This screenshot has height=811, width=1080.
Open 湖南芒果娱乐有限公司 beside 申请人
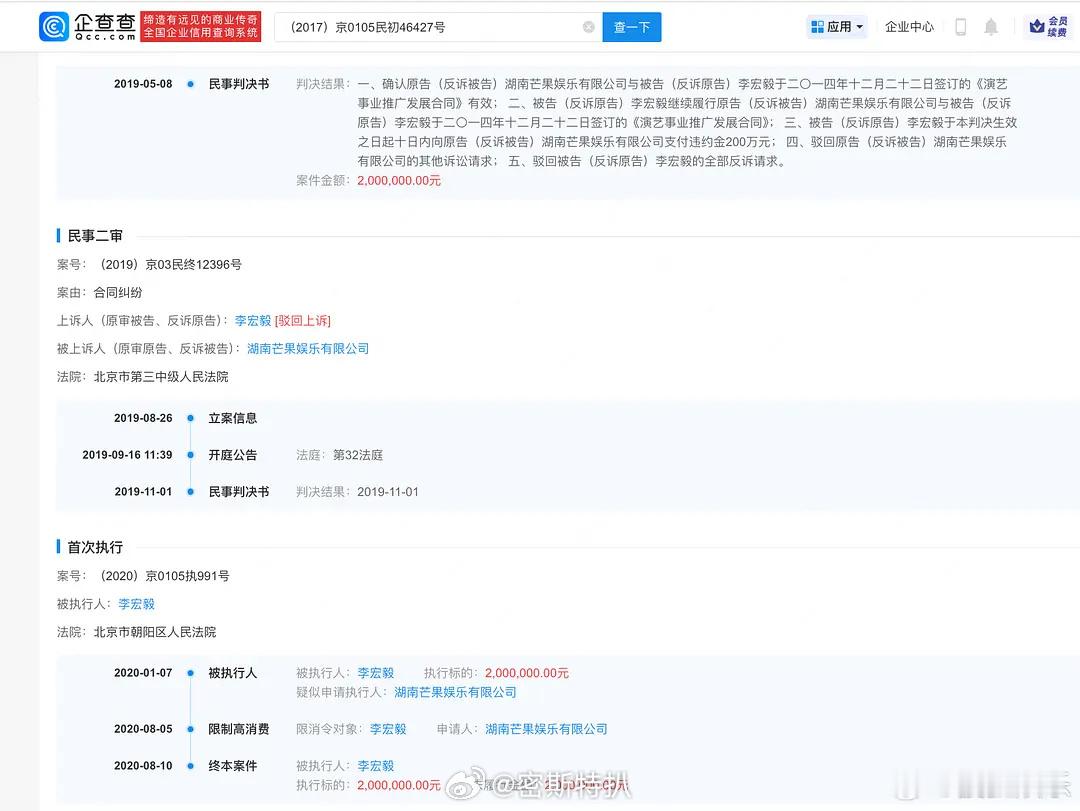coord(546,729)
